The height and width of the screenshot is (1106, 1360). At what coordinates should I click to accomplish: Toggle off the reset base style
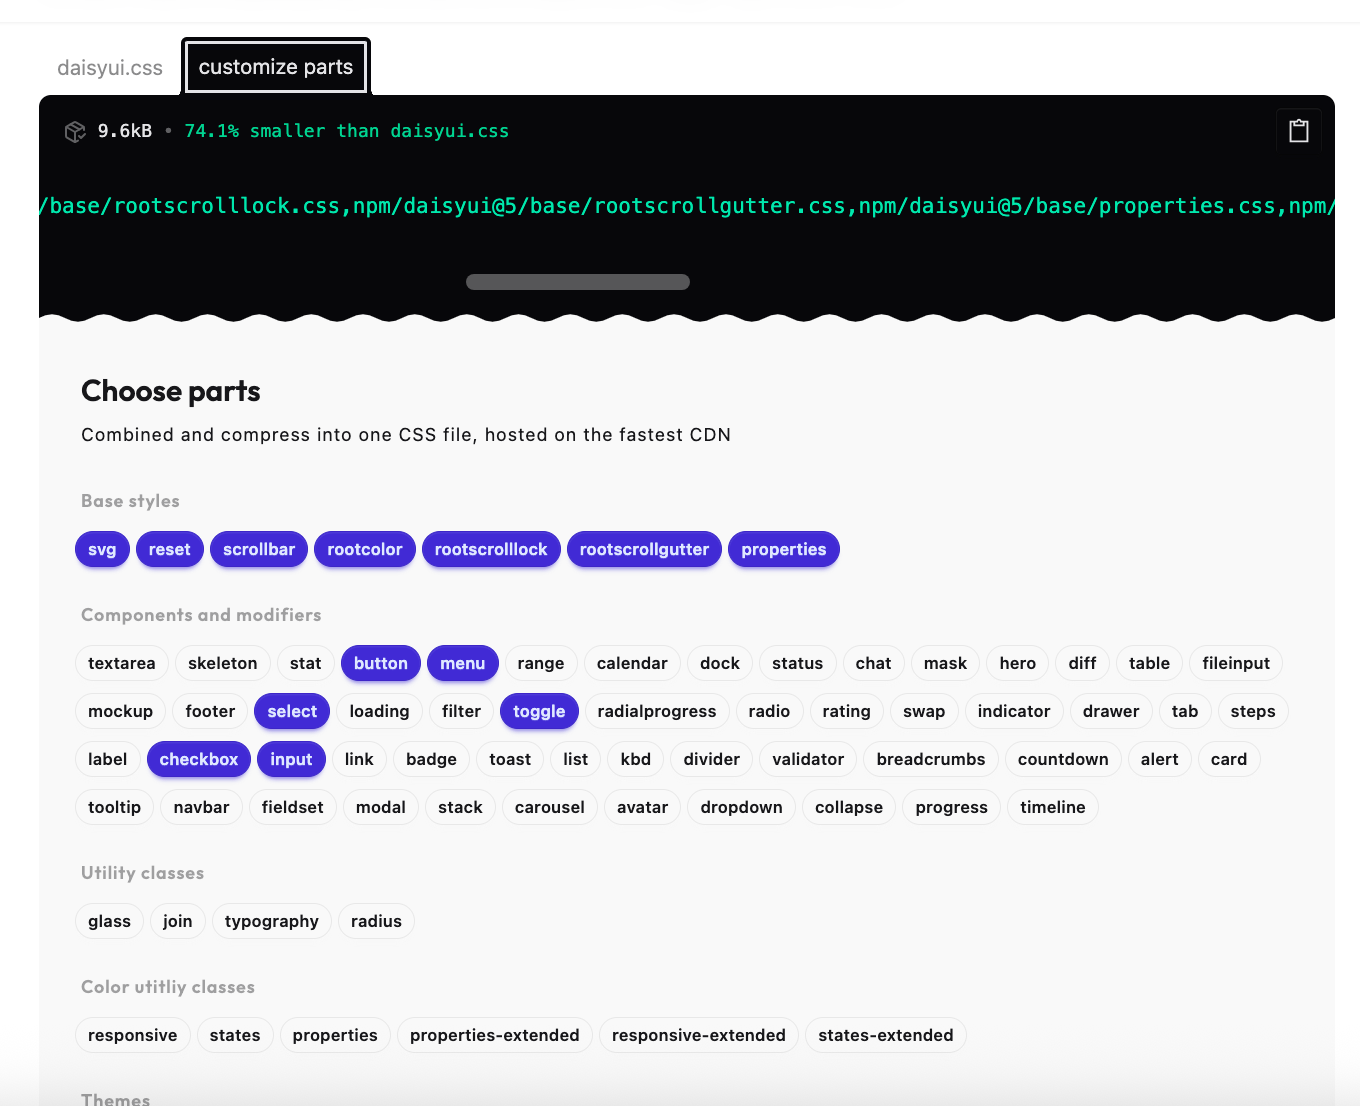tap(170, 549)
